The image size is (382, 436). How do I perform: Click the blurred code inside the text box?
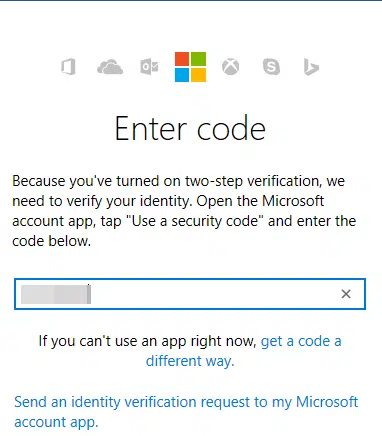coord(56,294)
